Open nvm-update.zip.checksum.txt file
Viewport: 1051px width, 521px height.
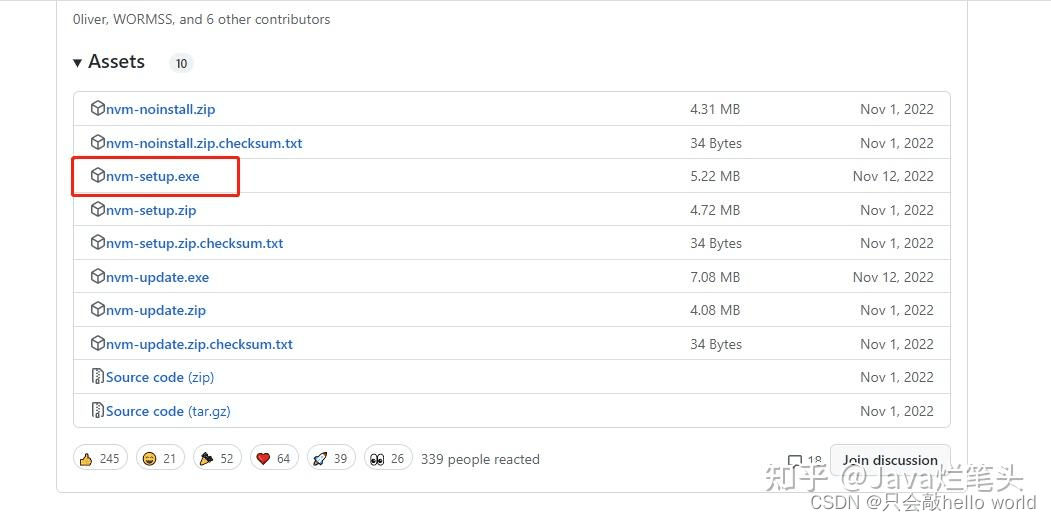pos(200,344)
